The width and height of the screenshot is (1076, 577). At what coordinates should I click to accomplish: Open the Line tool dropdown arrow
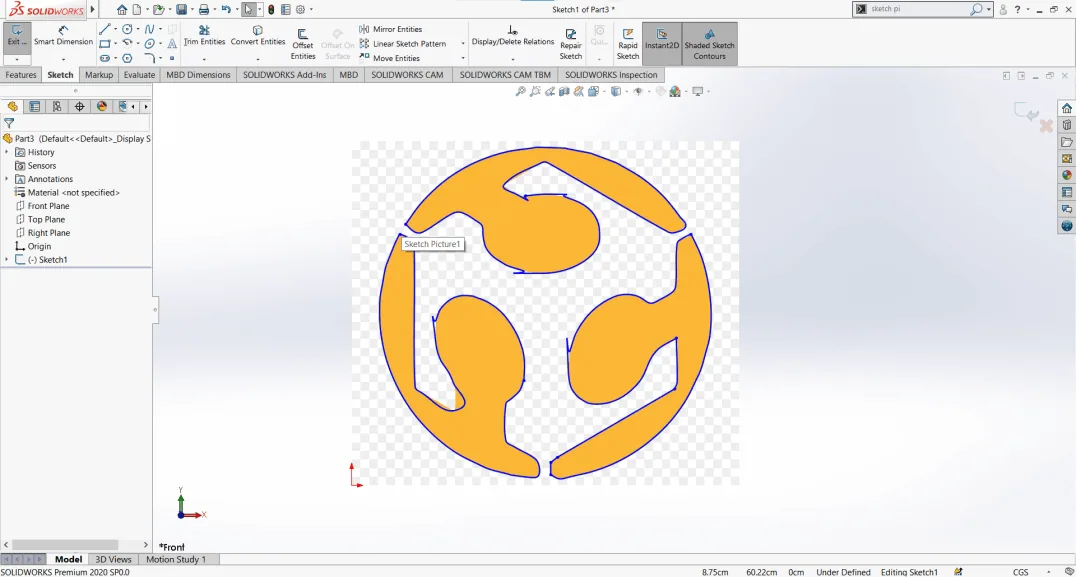pos(116,30)
